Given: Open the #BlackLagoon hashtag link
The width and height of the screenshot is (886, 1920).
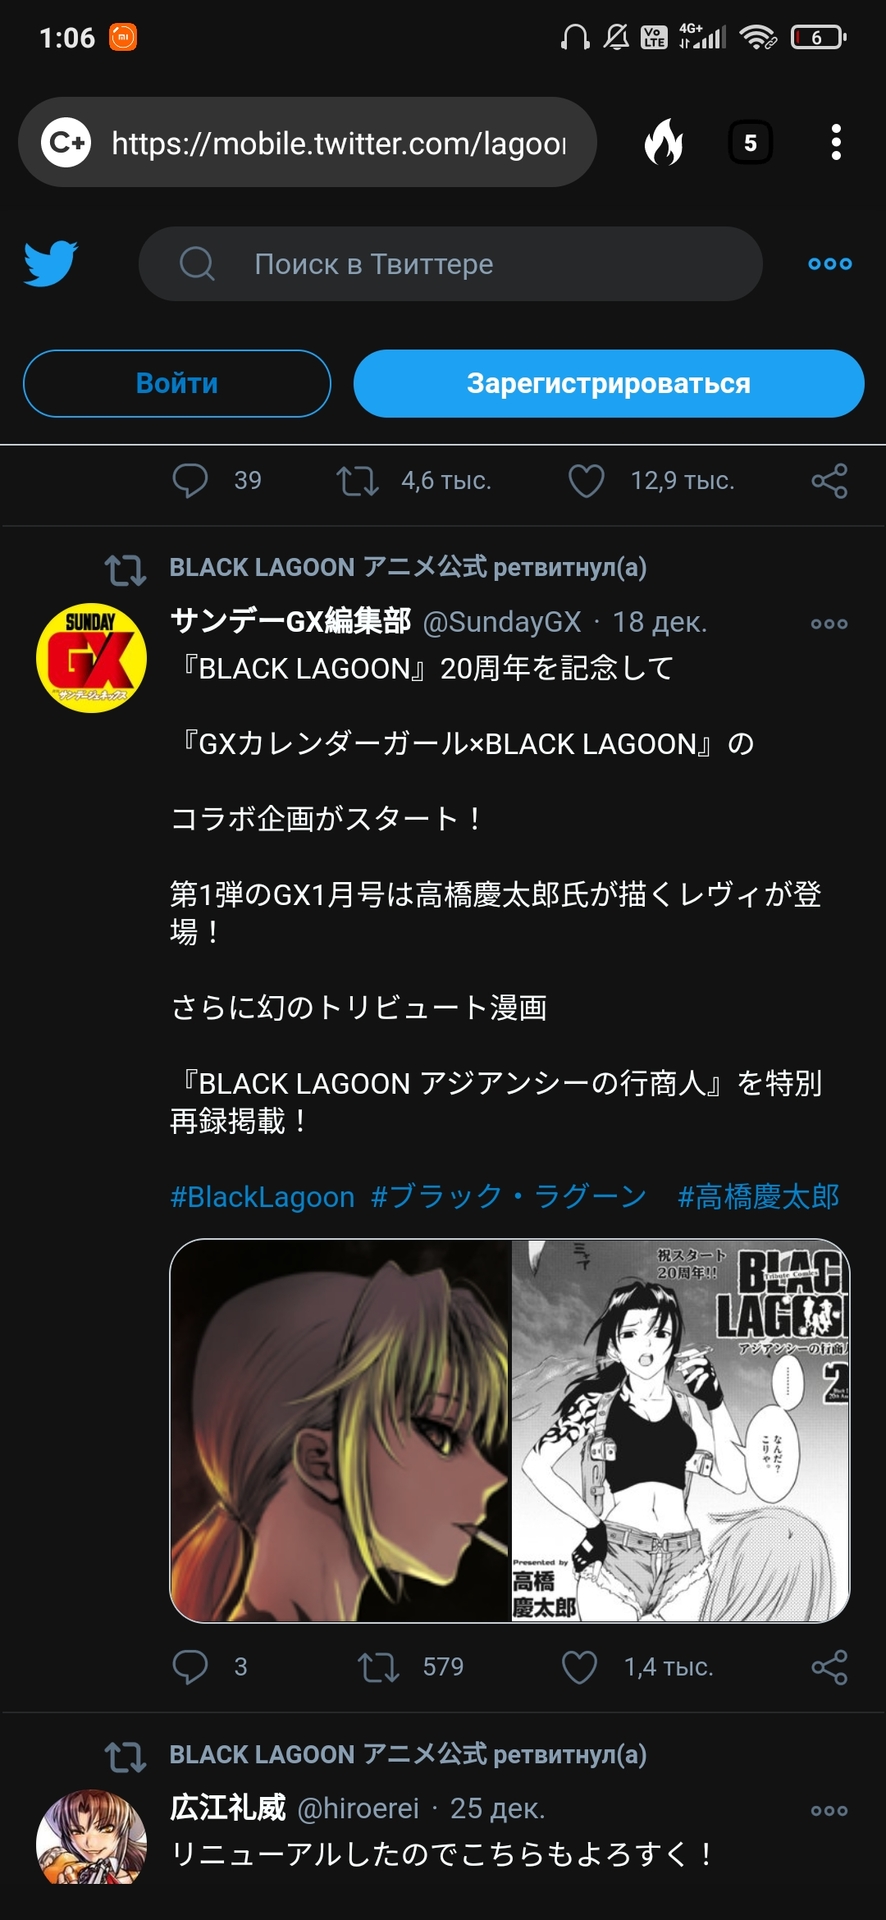Looking at the screenshot, I should (x=262, y=1197).
